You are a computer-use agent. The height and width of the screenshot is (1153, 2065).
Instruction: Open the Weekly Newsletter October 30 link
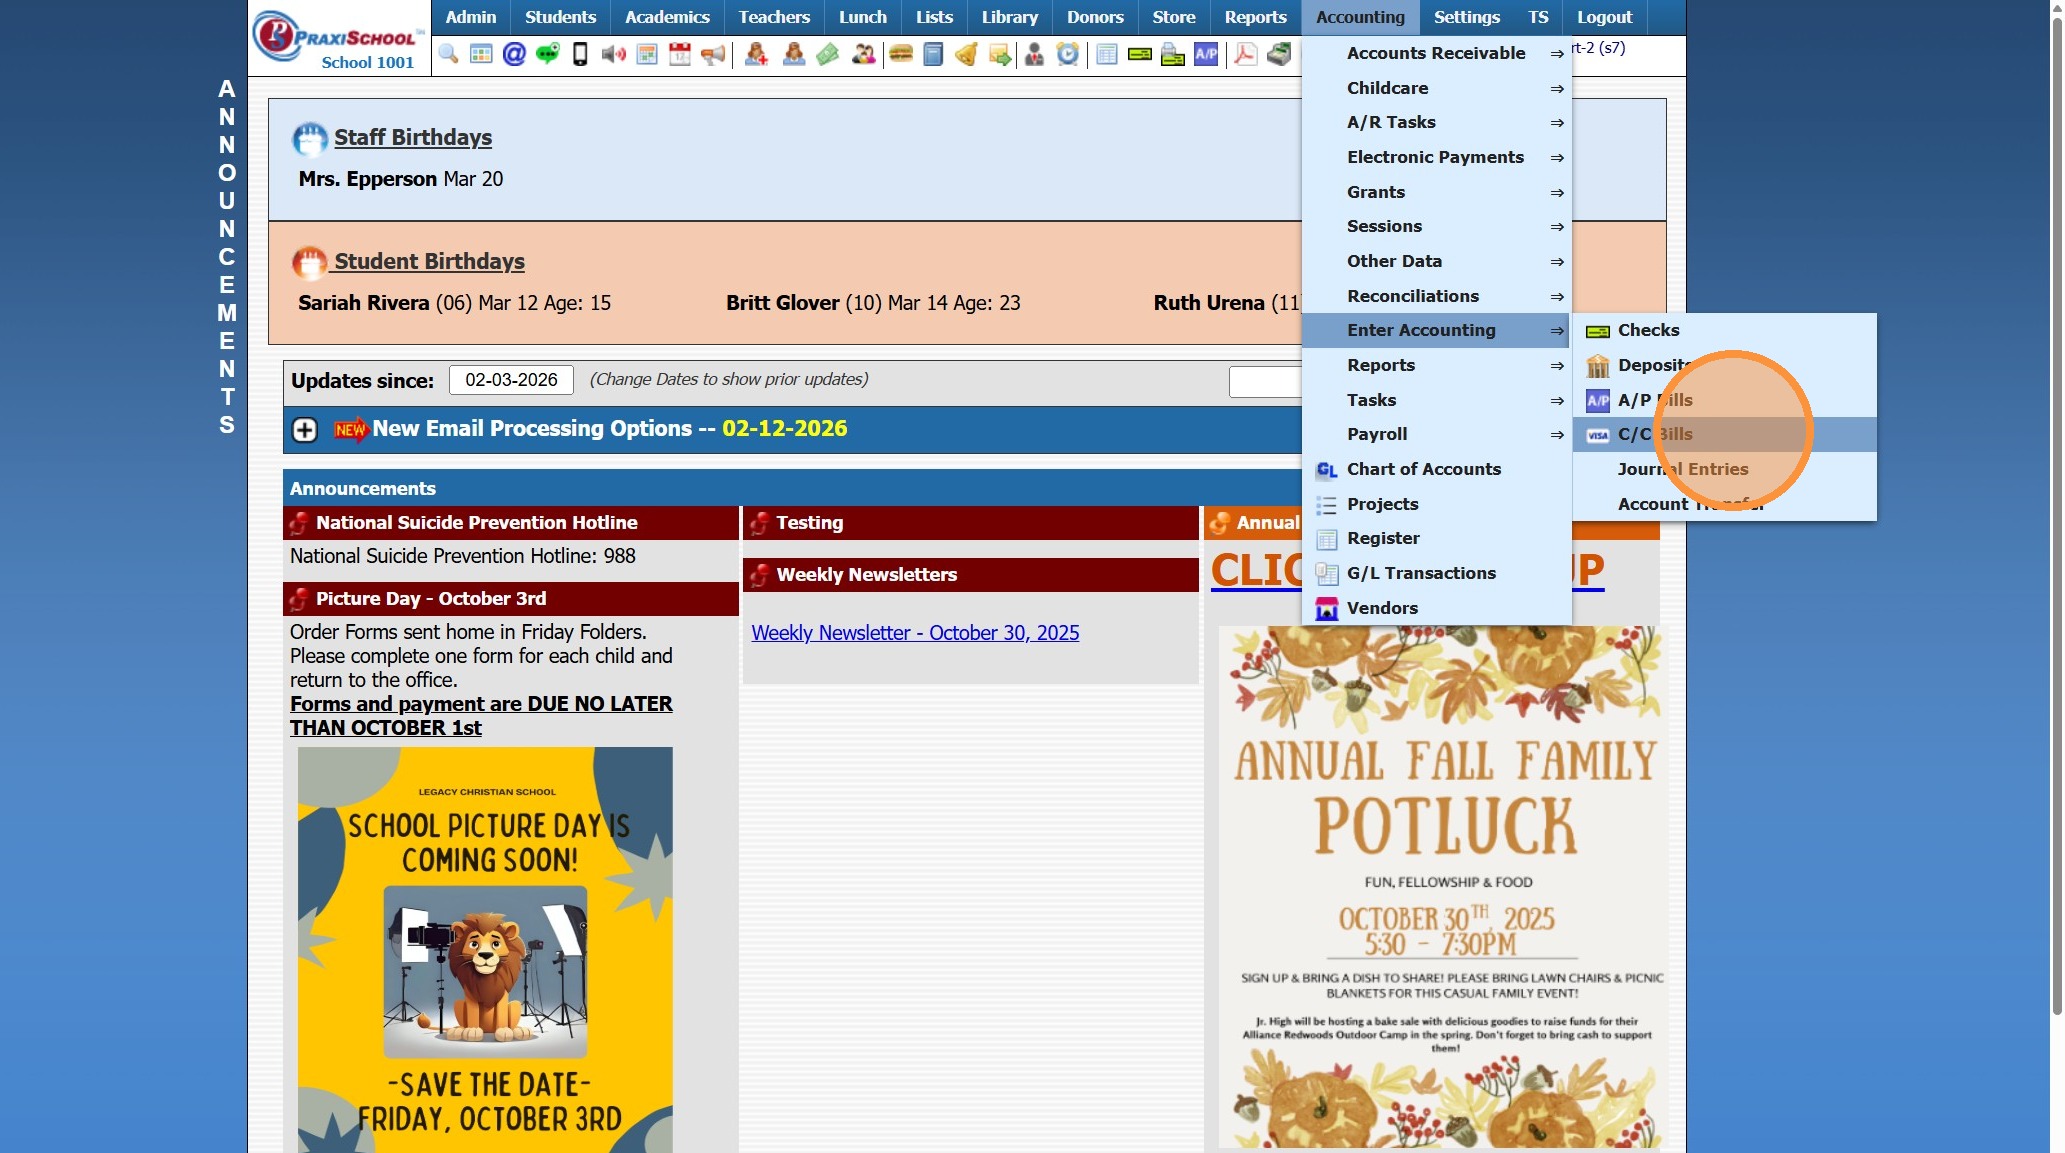point(915,633)
